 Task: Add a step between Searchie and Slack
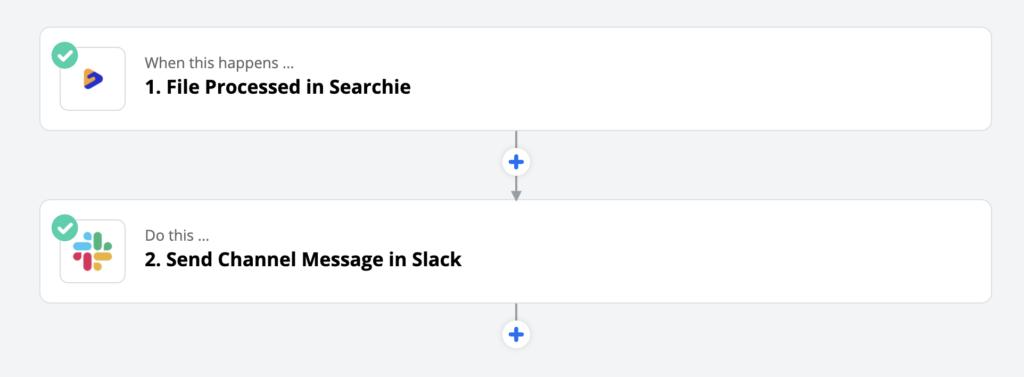coord(516,162)
